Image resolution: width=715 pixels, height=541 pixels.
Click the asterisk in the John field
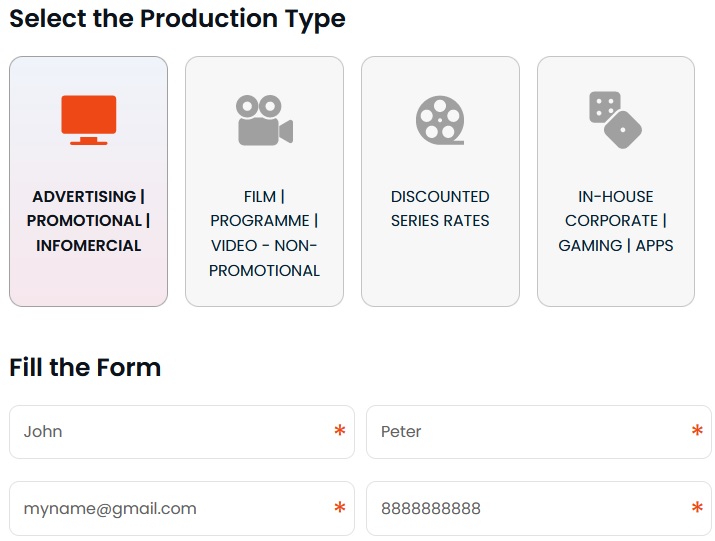[x=340, y=431]
